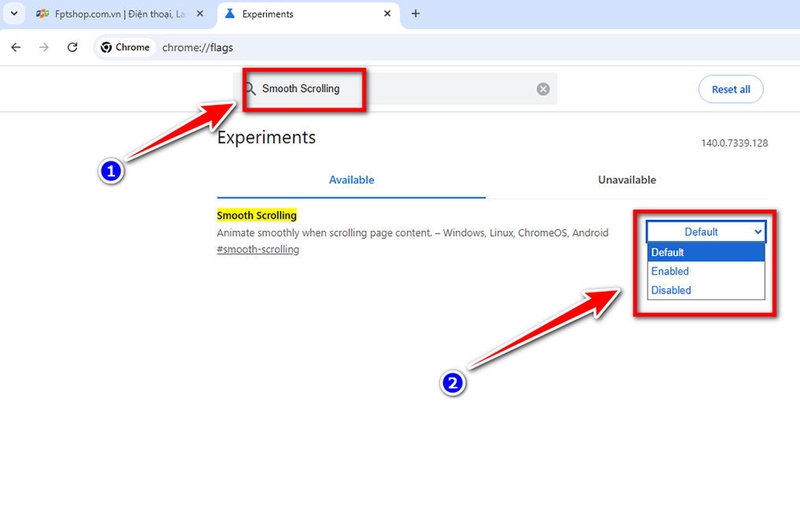
Task: Close the Experiments tab
Action: (x=387, y=14)
